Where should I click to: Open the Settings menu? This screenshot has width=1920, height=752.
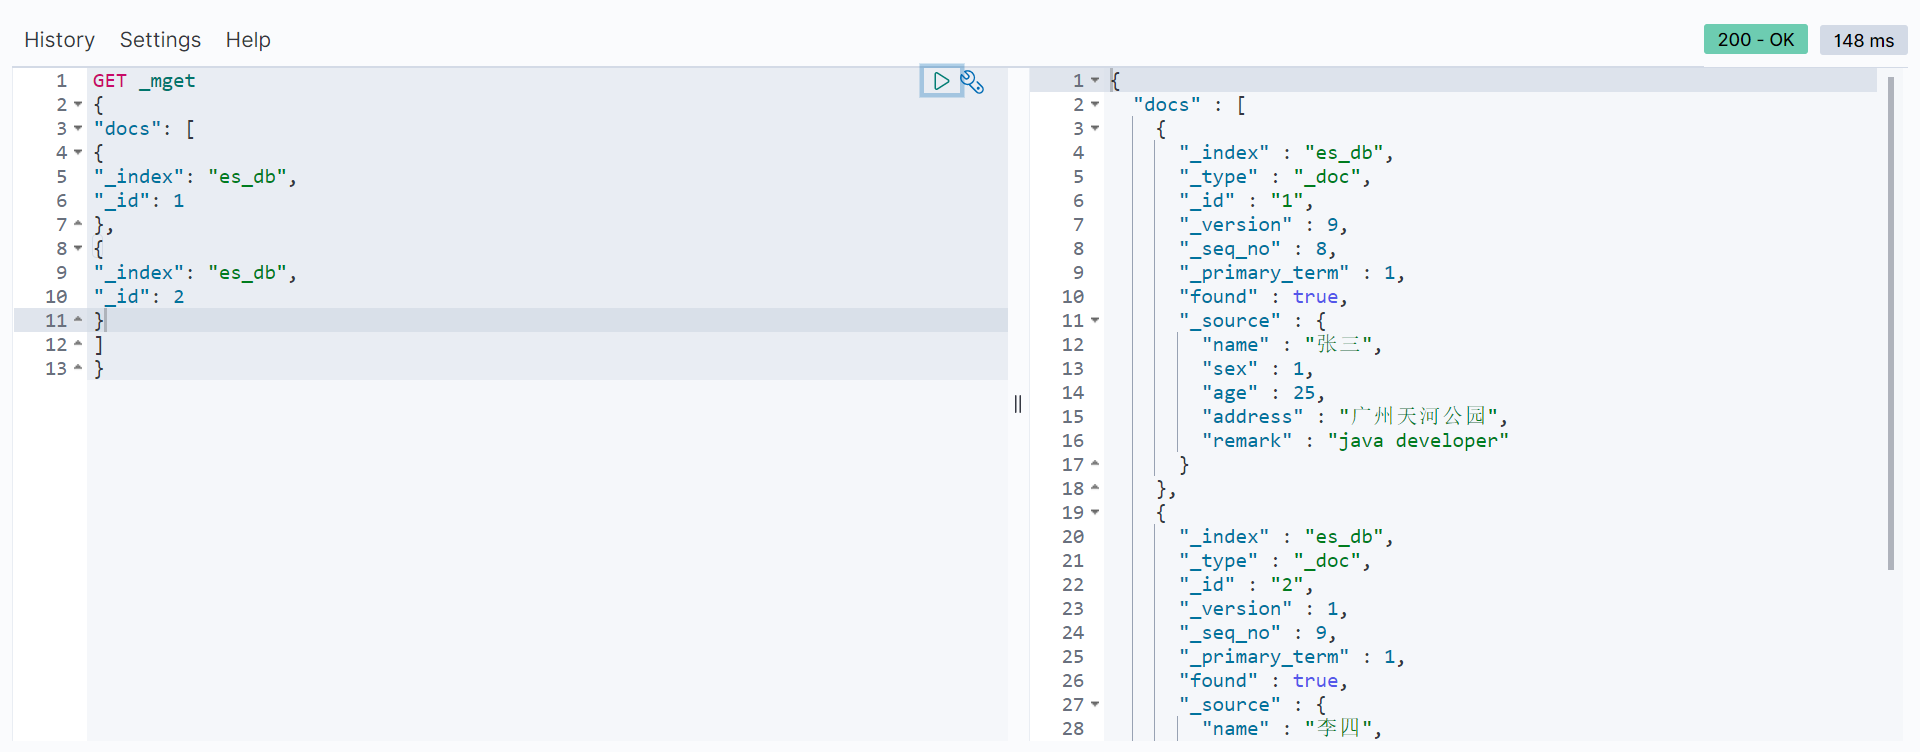(160, 40)
